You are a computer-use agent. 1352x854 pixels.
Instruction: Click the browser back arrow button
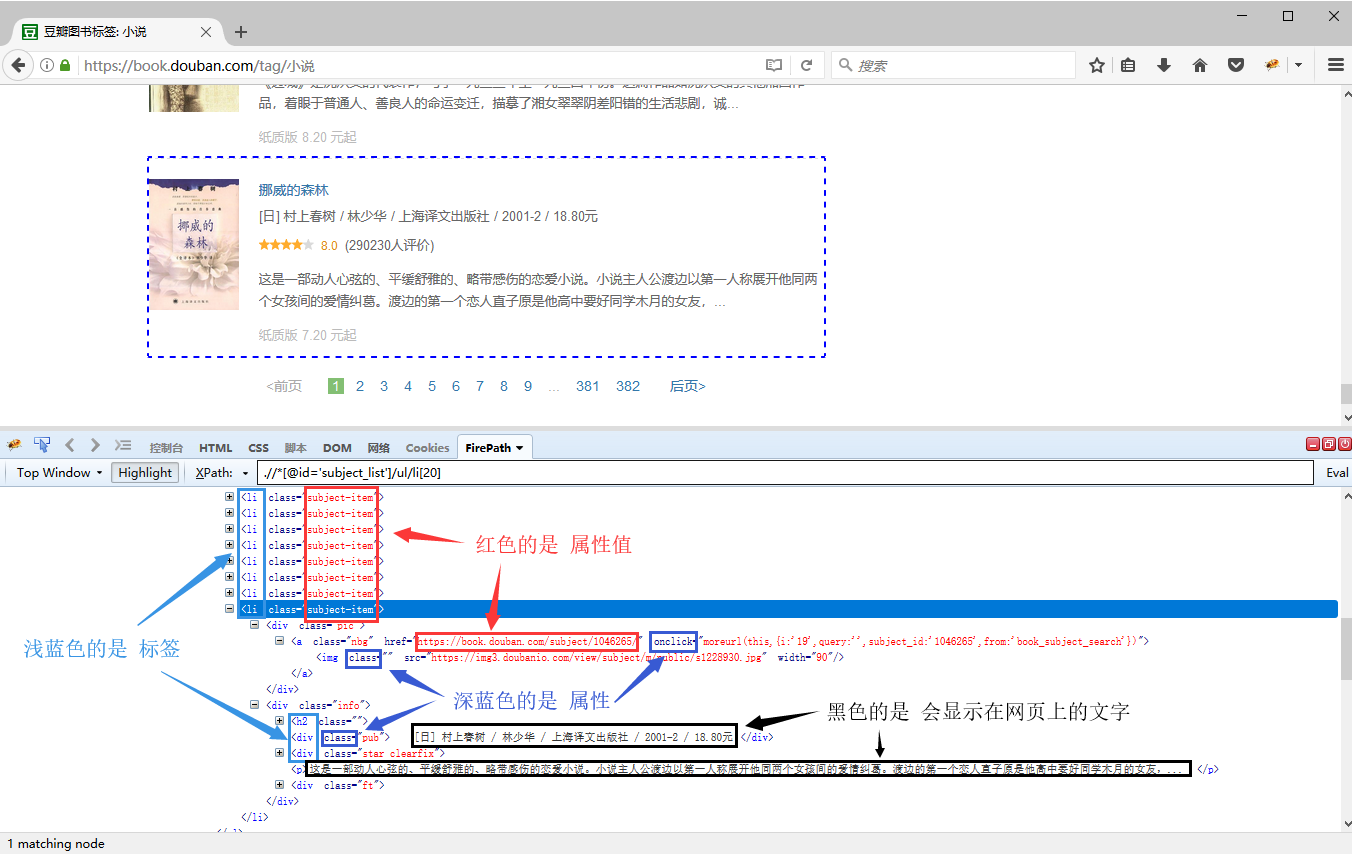(18, 65)
